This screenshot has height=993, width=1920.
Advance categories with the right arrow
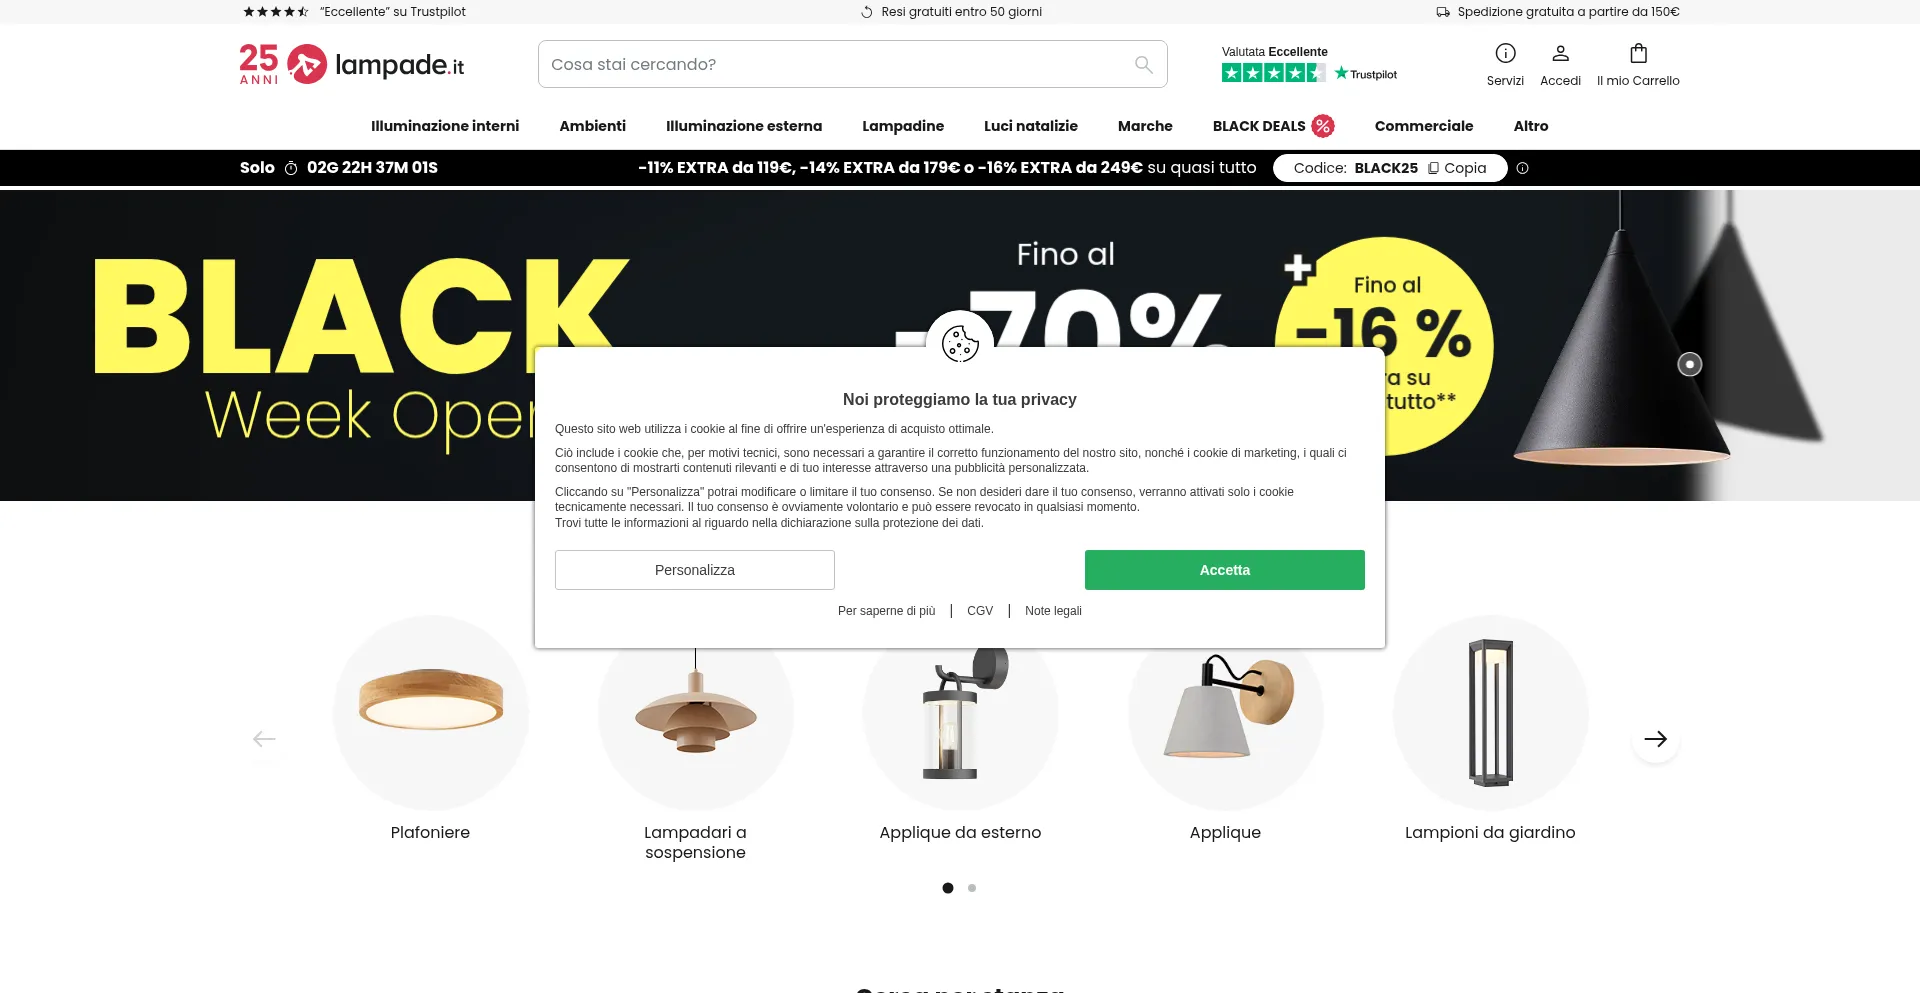tap(1656, 739)
